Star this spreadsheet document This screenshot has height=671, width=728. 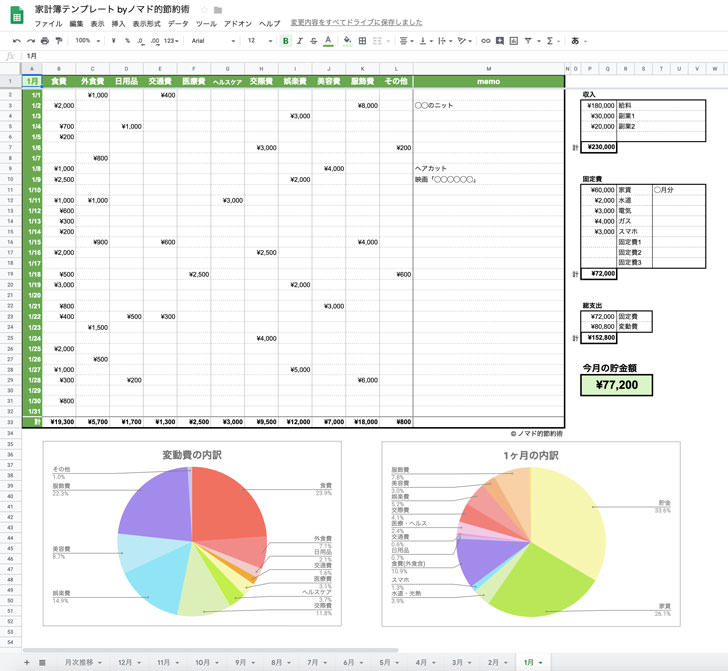[204, 9]
